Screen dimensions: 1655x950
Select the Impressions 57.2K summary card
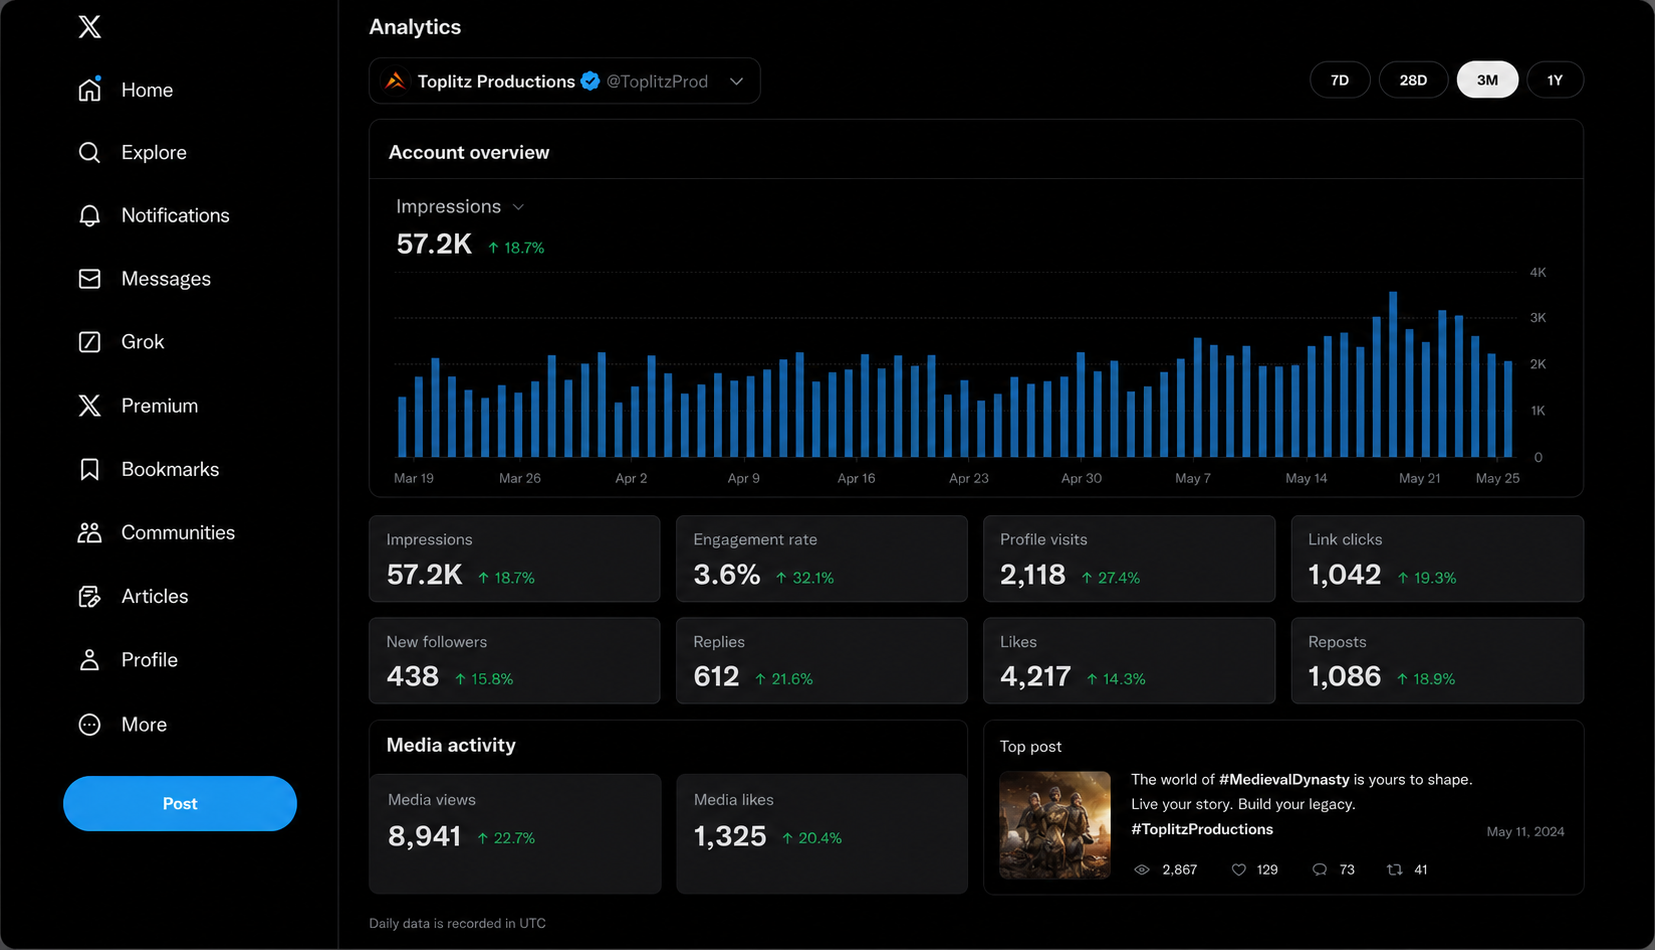click(x=514, y=558)
